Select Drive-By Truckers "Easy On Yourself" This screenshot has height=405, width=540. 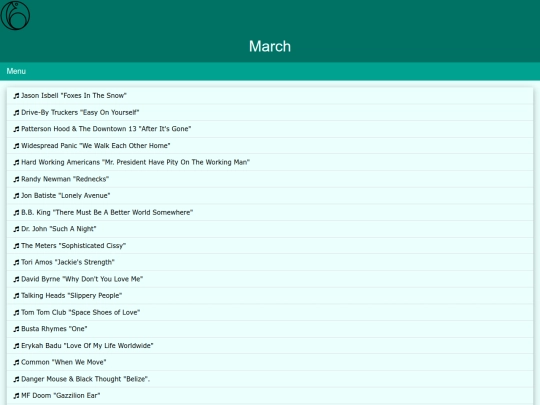point(270,113)
